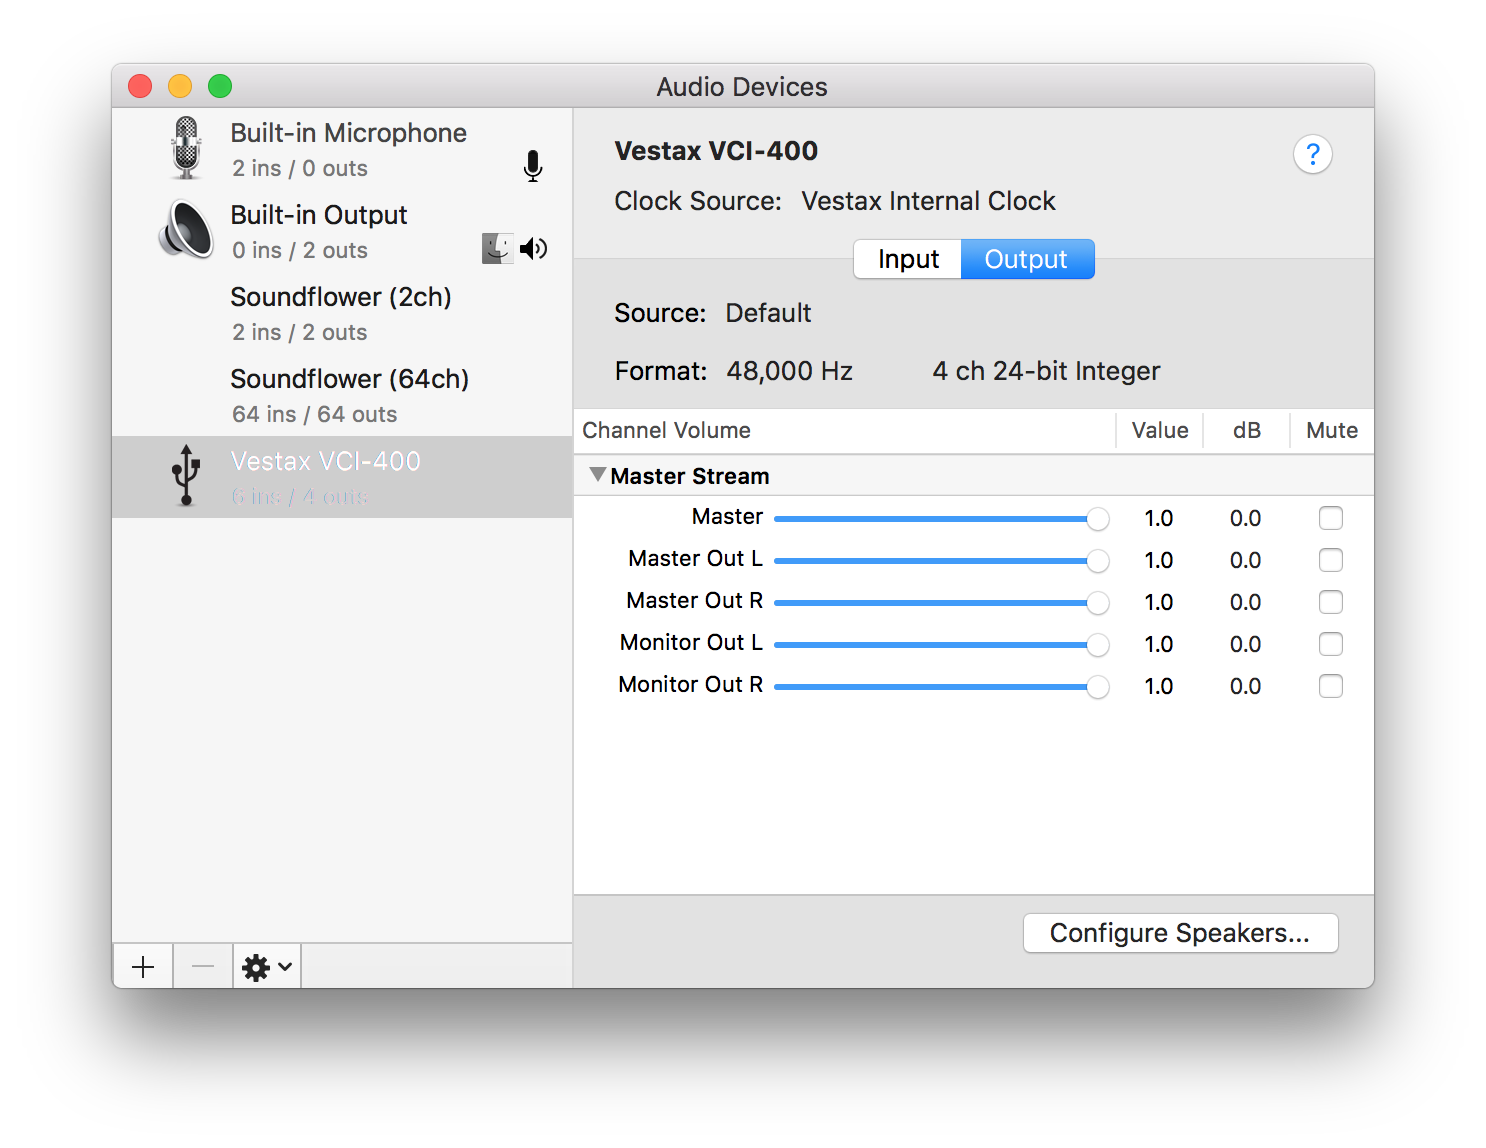The height and width of the screenshot is (1148, 1486).
Task: Click the Monitor Out R value 1.0 field
Action: [1159, 686]
